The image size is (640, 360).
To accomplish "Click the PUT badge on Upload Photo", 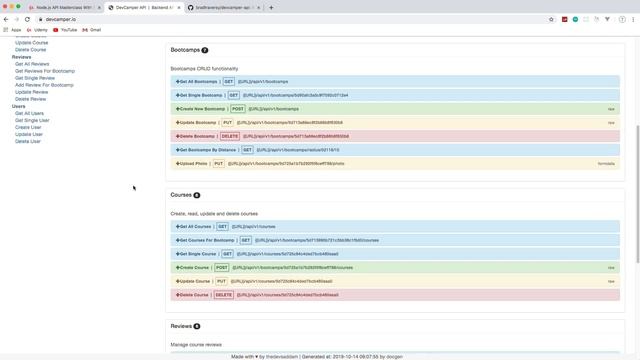I will (x=218, y=163).
